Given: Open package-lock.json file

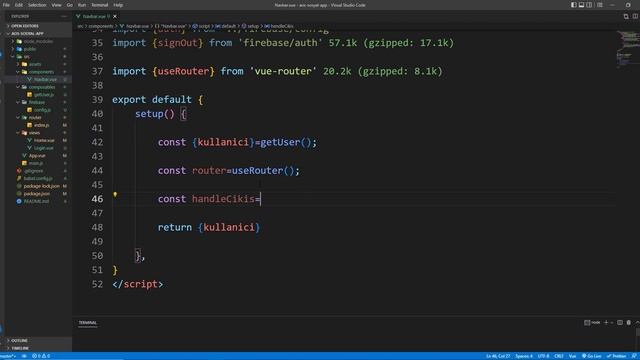Looking at the screenshot, I should 38,186.
